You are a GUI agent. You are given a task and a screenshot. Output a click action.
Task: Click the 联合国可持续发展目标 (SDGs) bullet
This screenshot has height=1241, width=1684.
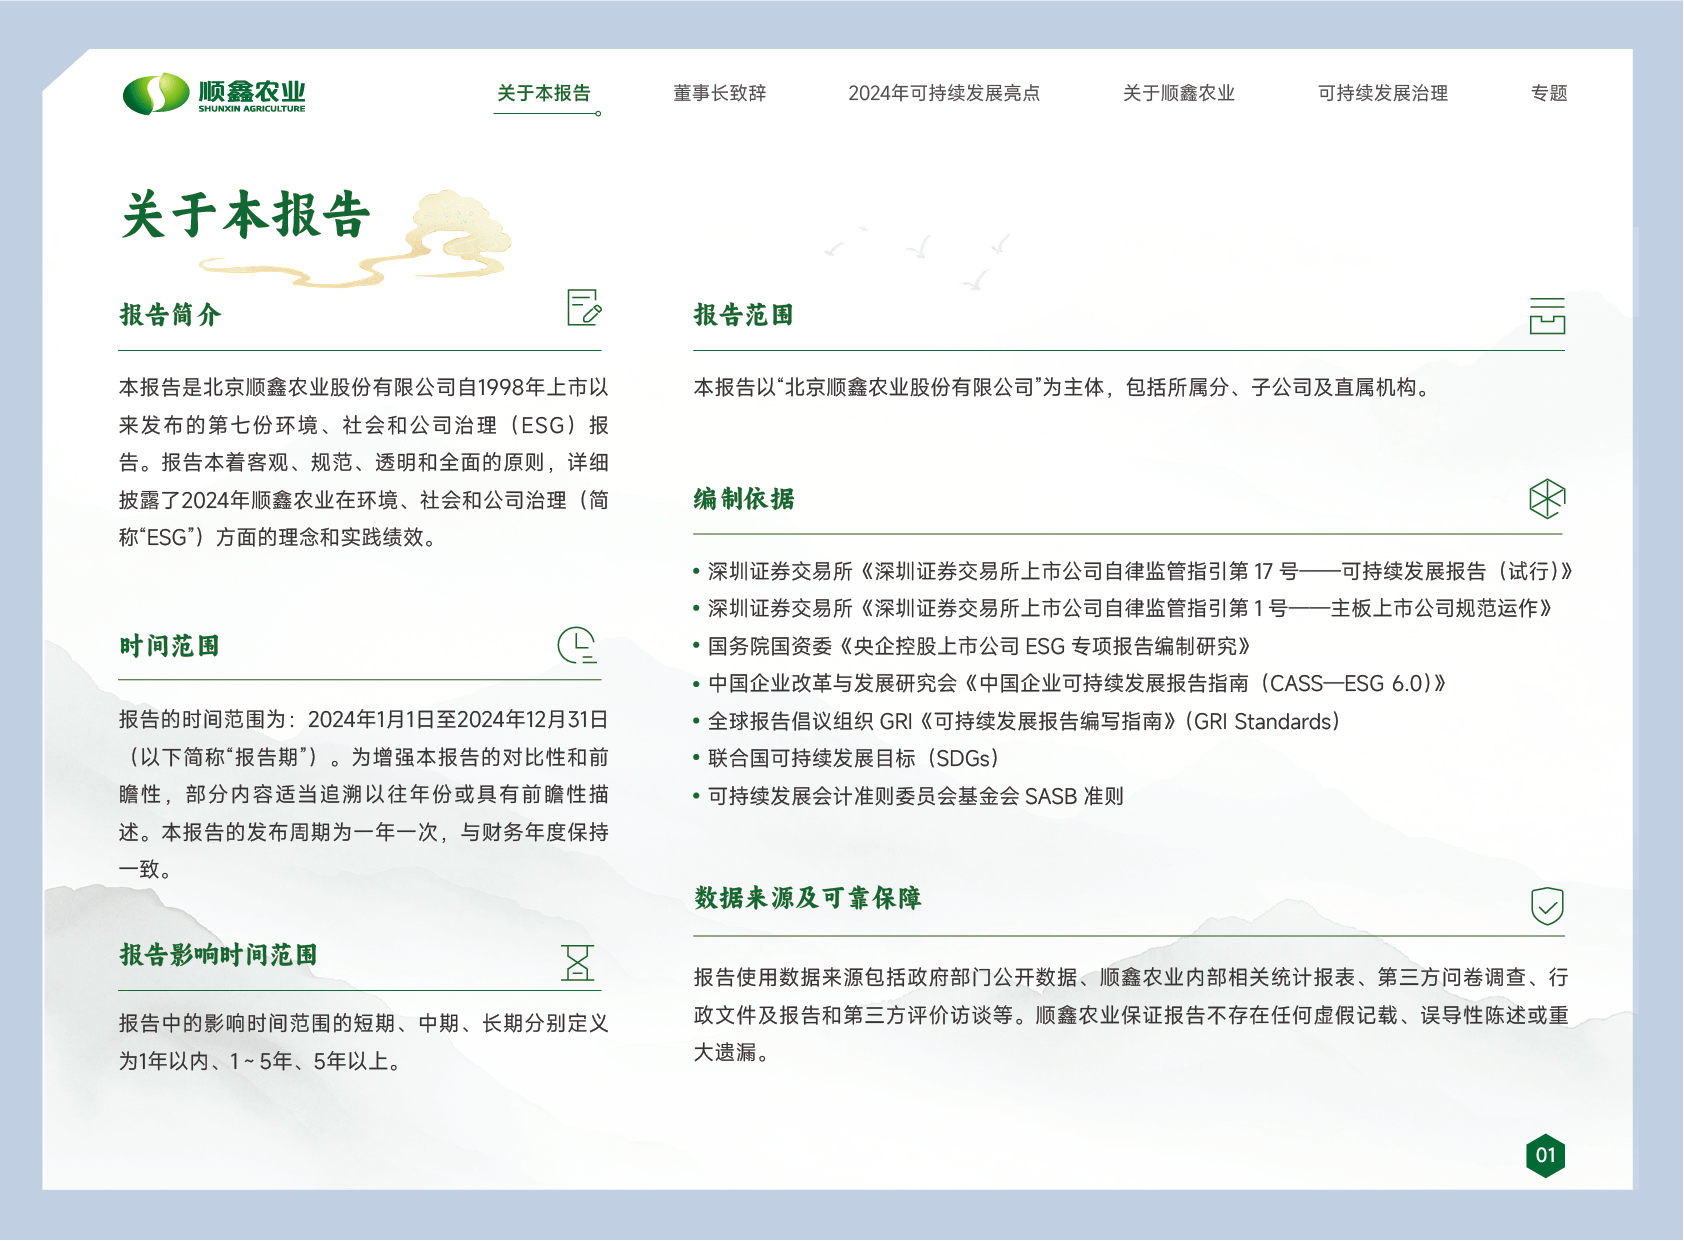coord(846,758)
